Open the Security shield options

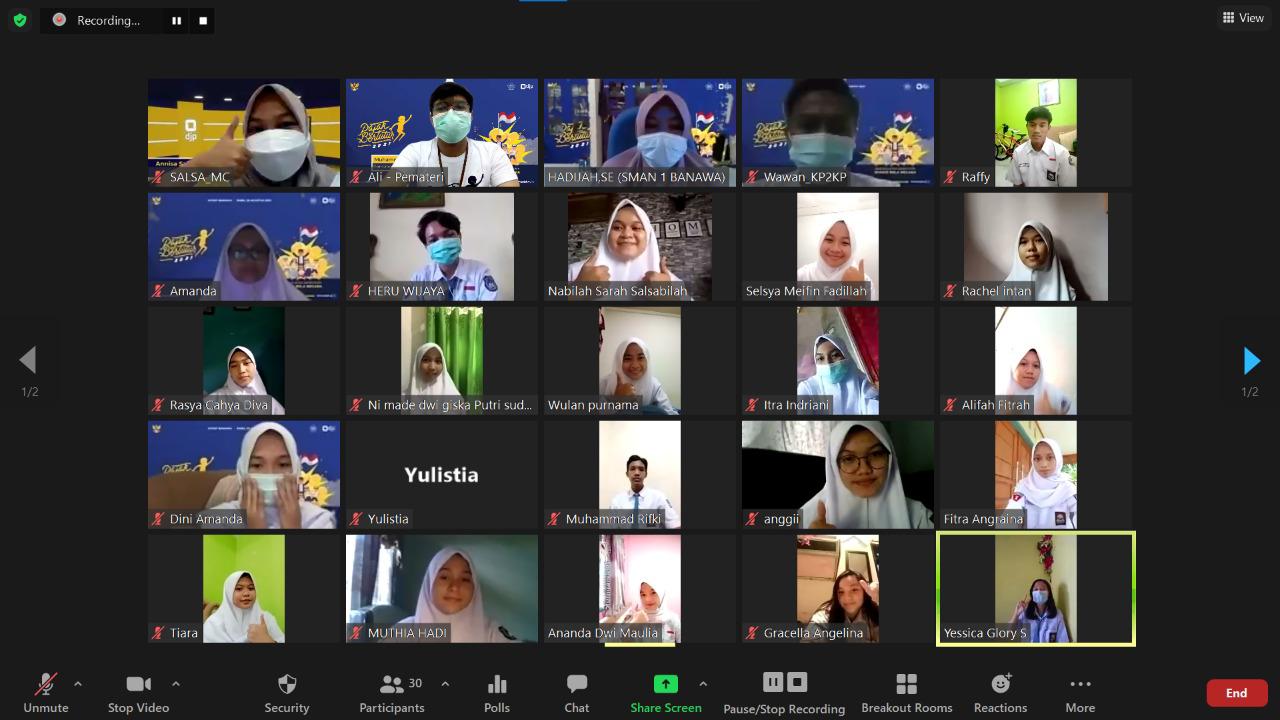click(286, 693)
